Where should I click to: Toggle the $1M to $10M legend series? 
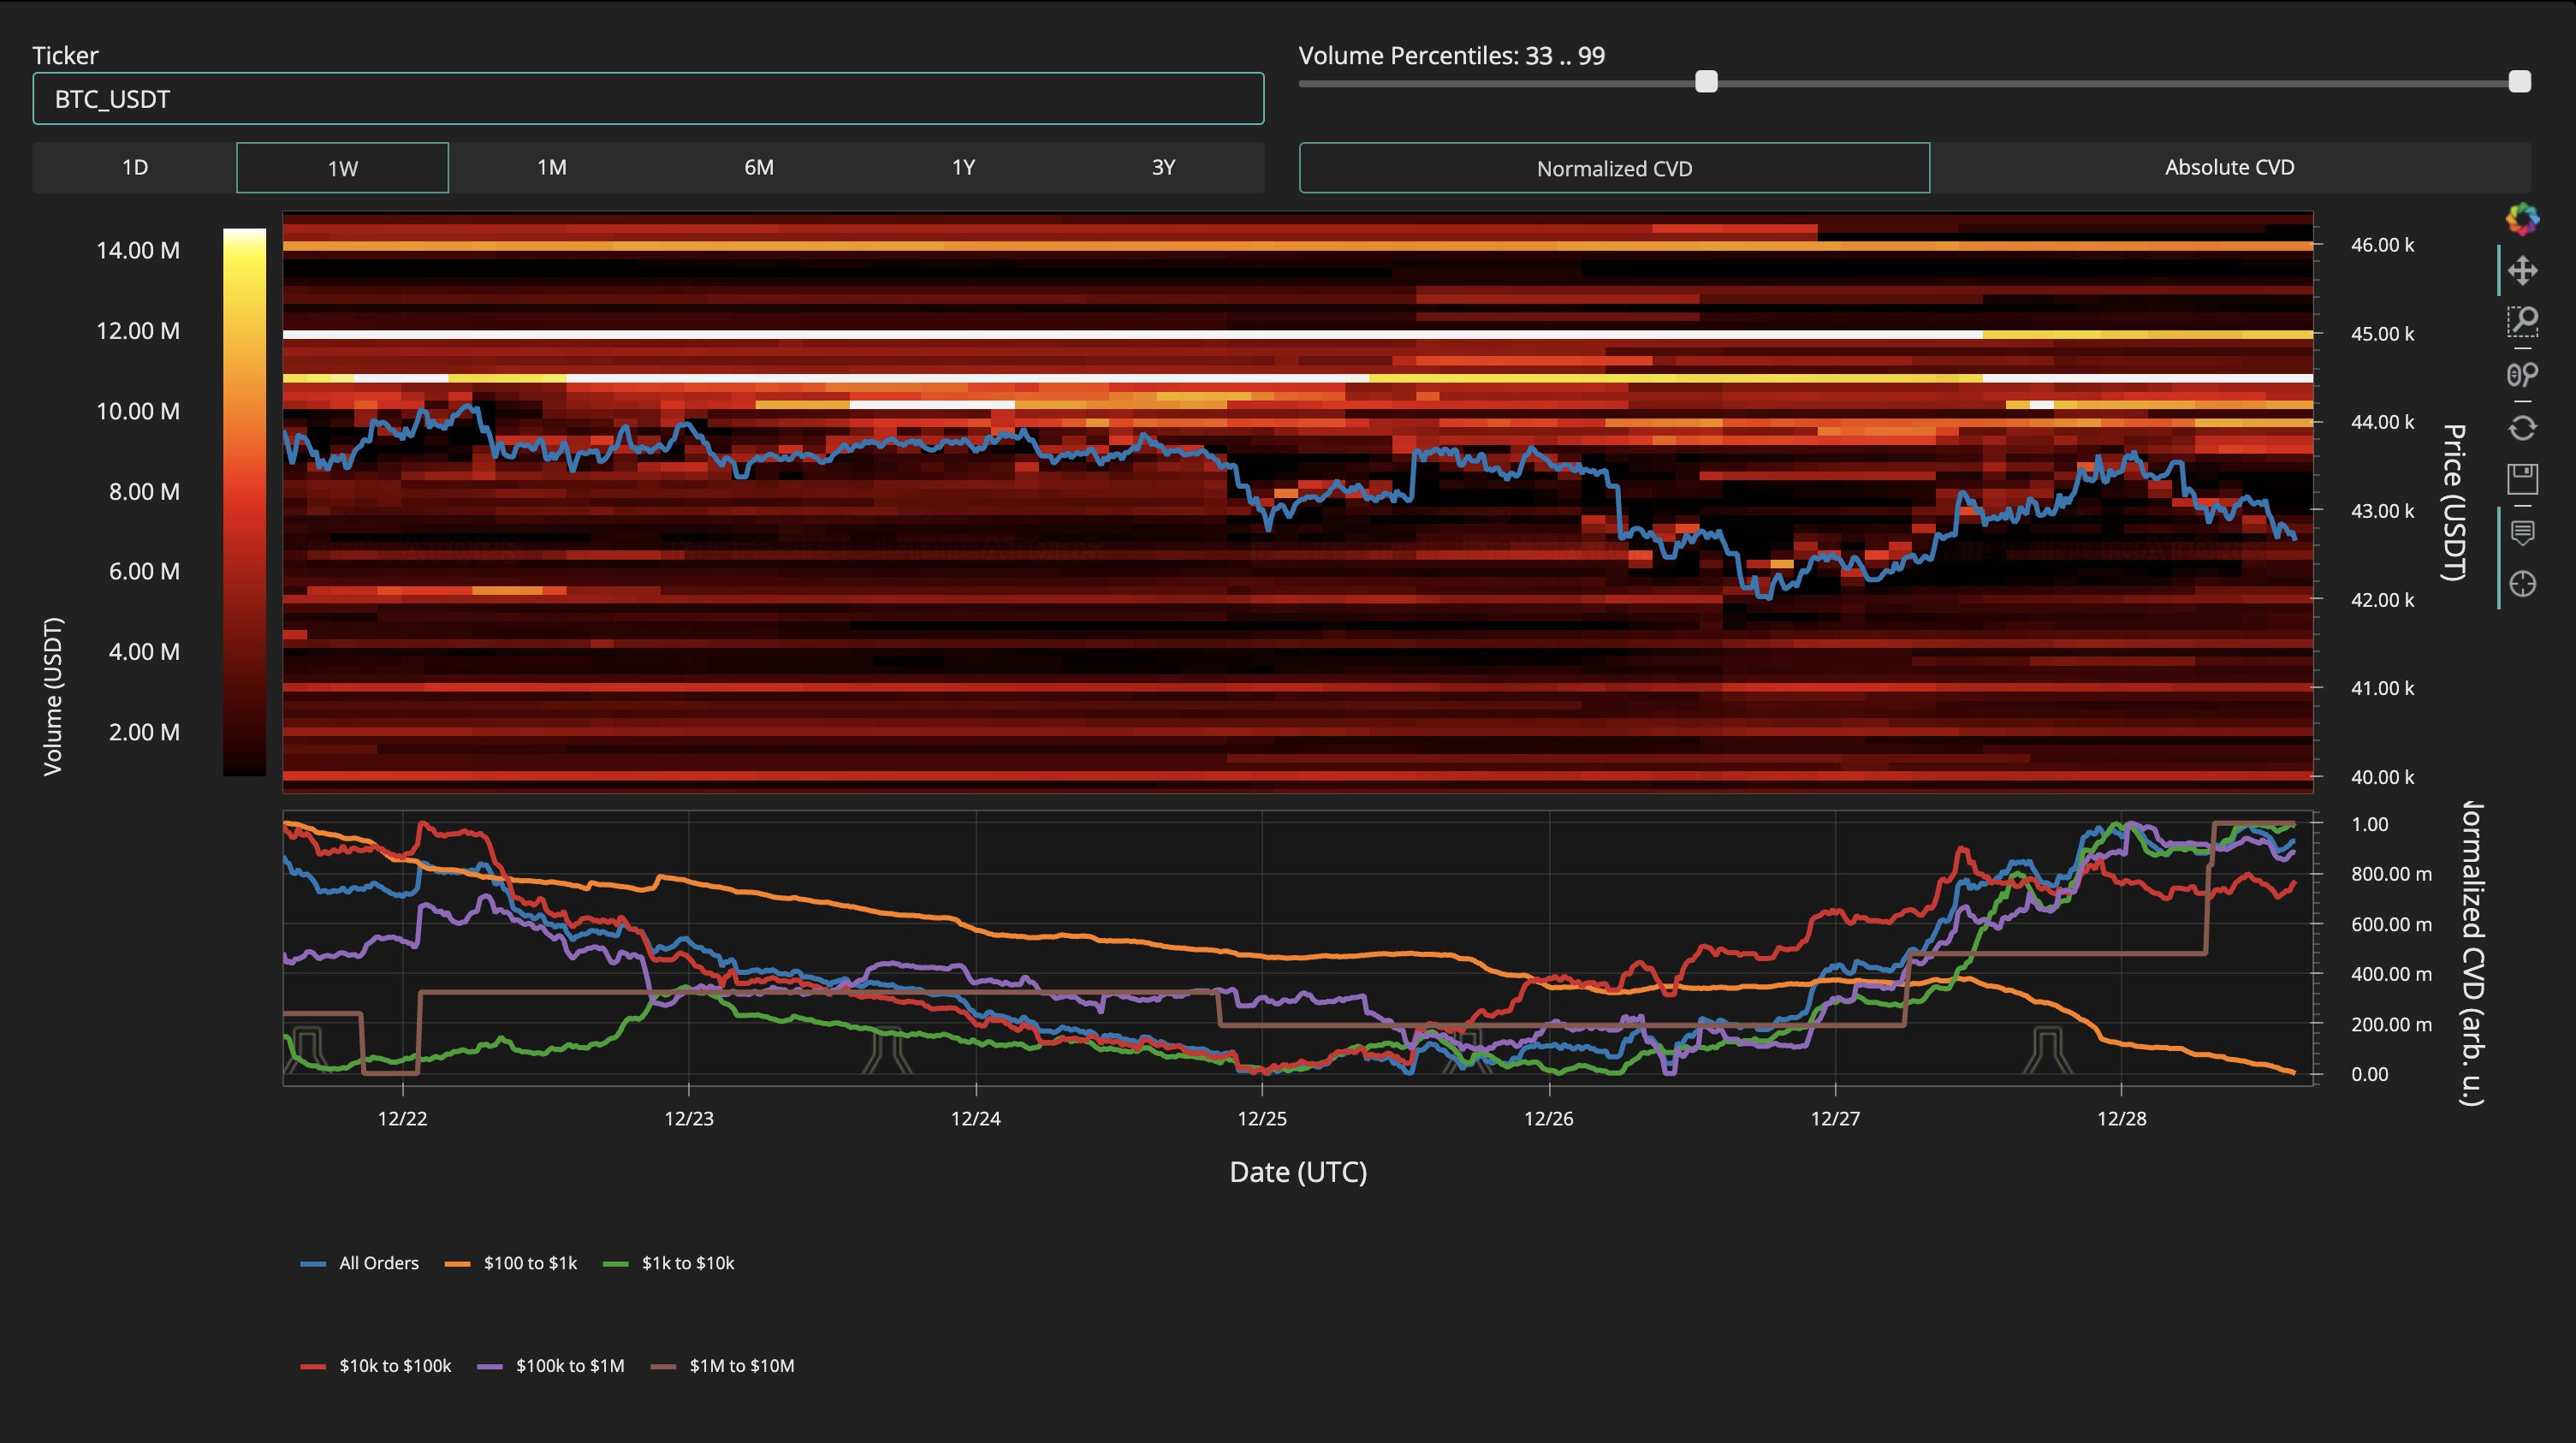tap(723, 1366)
